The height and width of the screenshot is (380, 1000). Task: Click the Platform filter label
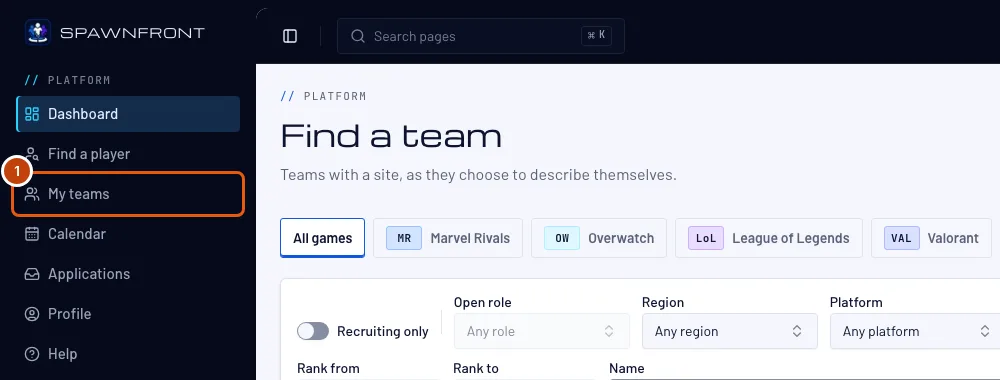coord(856,302)
